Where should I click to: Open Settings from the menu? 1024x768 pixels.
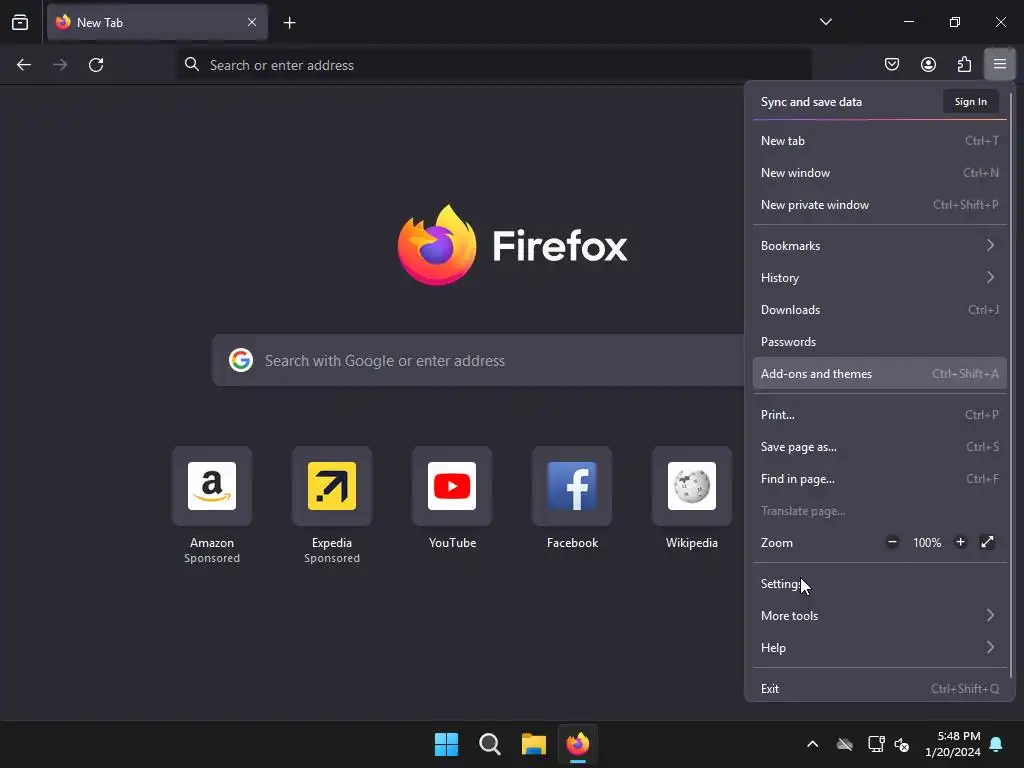tap(880, 584)
